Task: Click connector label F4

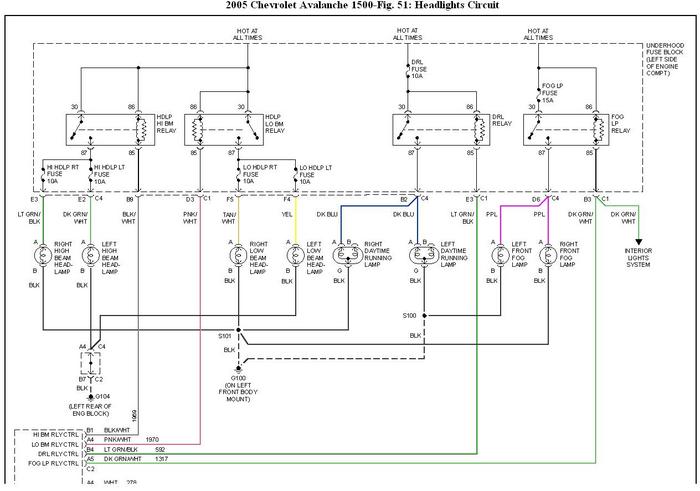Action: point(287,199)
